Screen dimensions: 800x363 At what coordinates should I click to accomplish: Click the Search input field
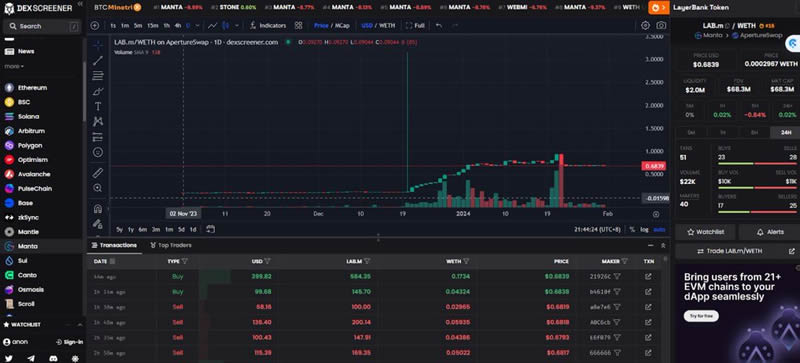(42, 26)
